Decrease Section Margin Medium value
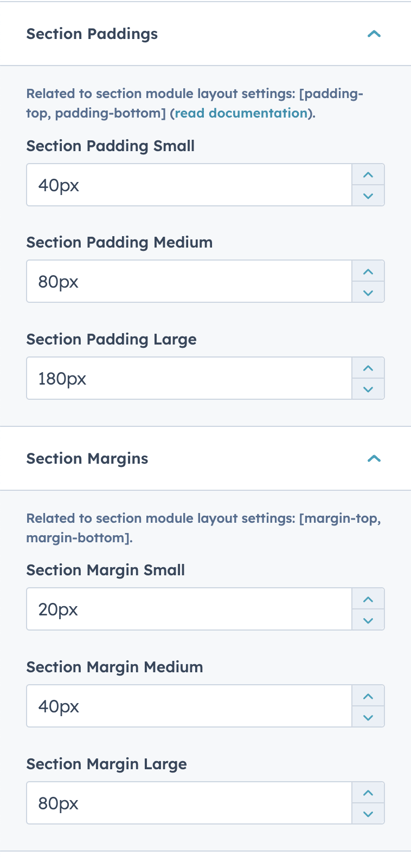411x857 pixels. (368, 717)
